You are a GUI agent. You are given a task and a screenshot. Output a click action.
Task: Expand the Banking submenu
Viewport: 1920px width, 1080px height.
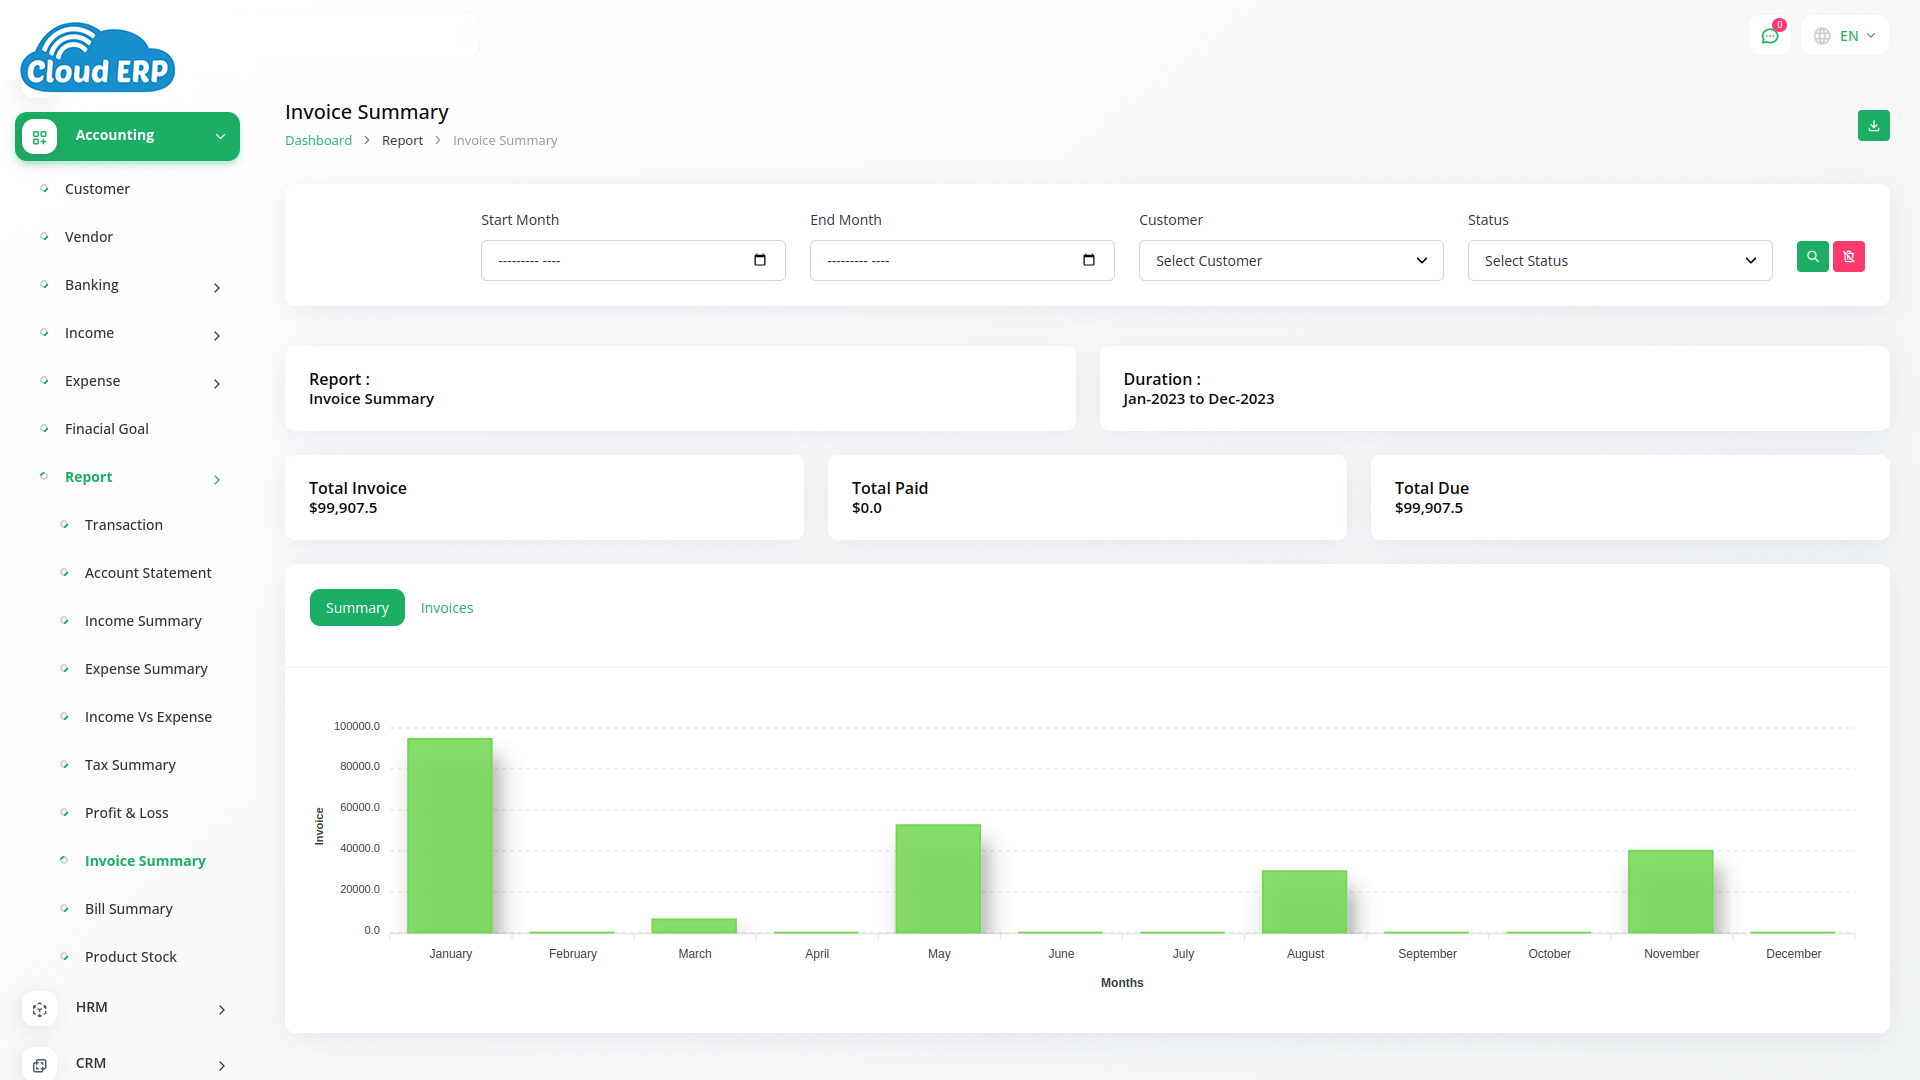click(x=217, y=288)
